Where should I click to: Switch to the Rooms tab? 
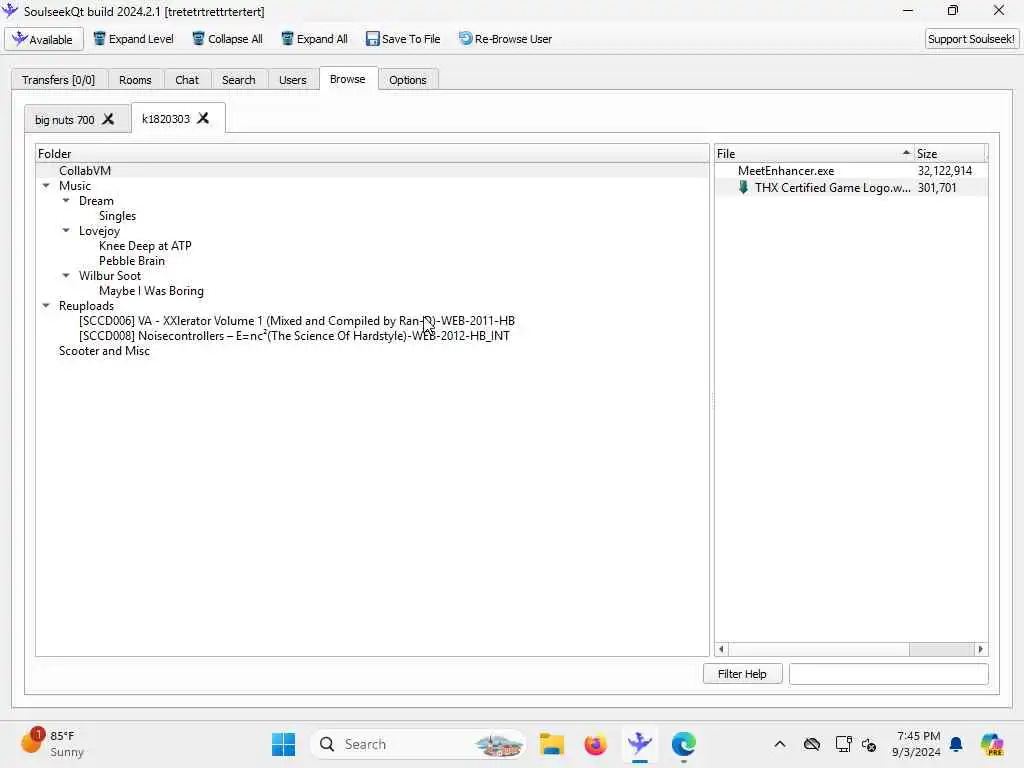(135, 80)
